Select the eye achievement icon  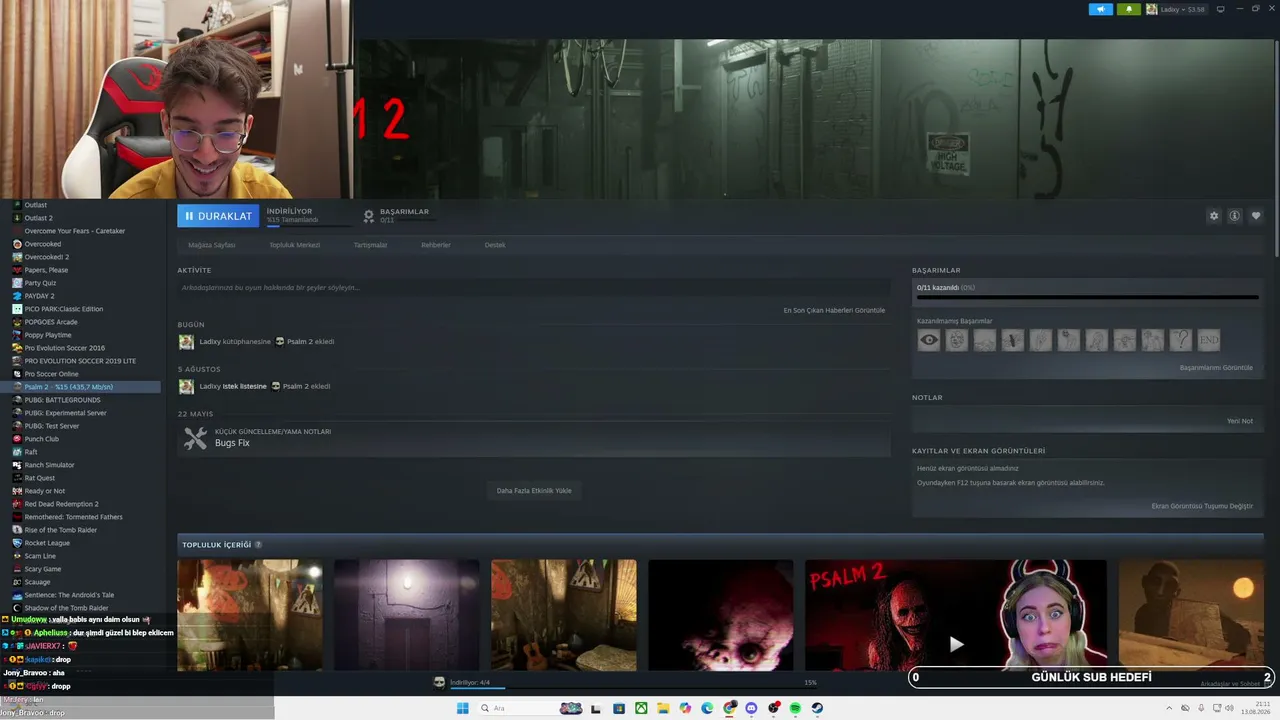click(929, 340)
